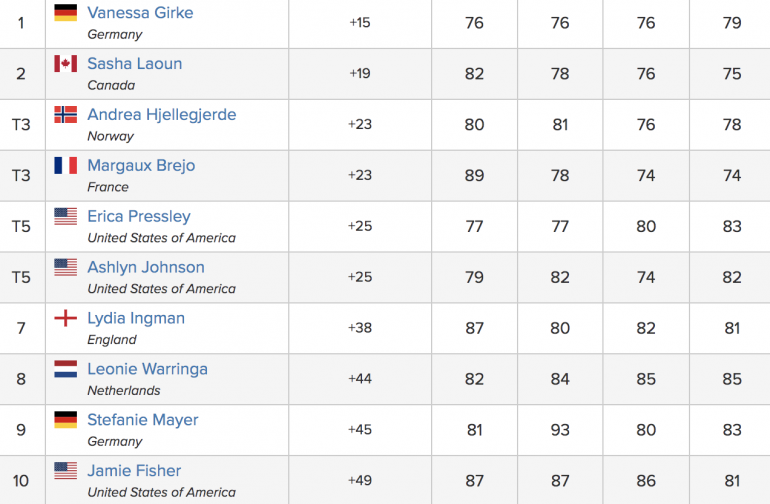Click the US flag beside Jamie Fisher

point(65,471)
